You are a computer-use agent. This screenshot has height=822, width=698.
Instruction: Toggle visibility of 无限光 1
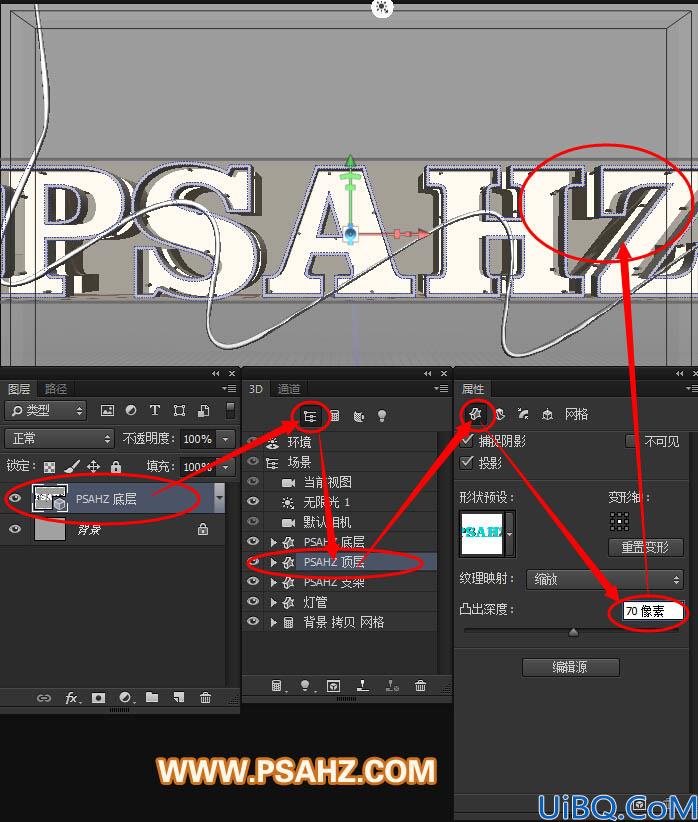(x=253, y=501)
